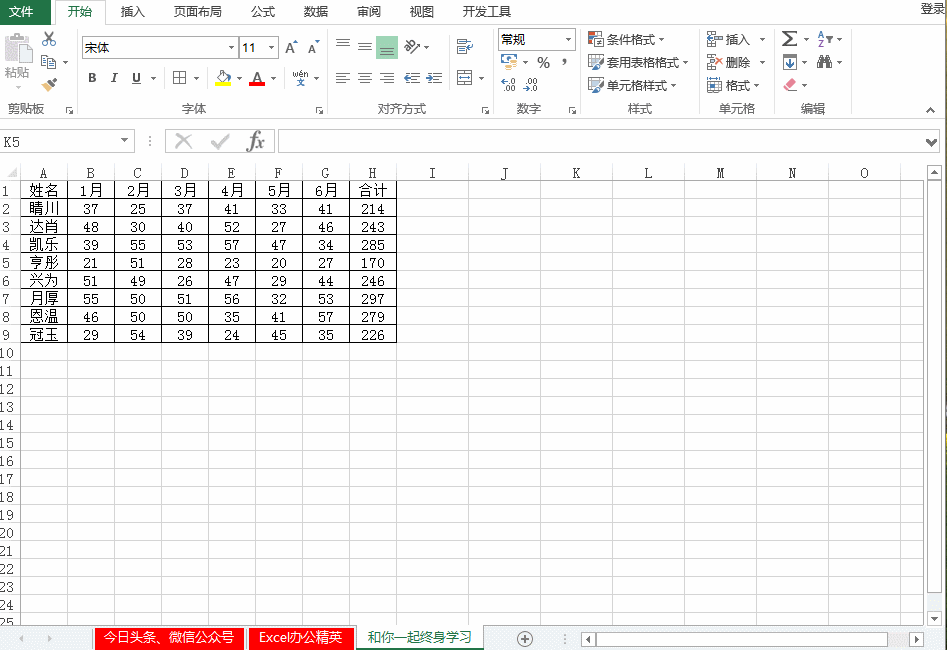Select cell containing 297
The height and width of the screenshot is (650, 947).
tap(373, 299)
